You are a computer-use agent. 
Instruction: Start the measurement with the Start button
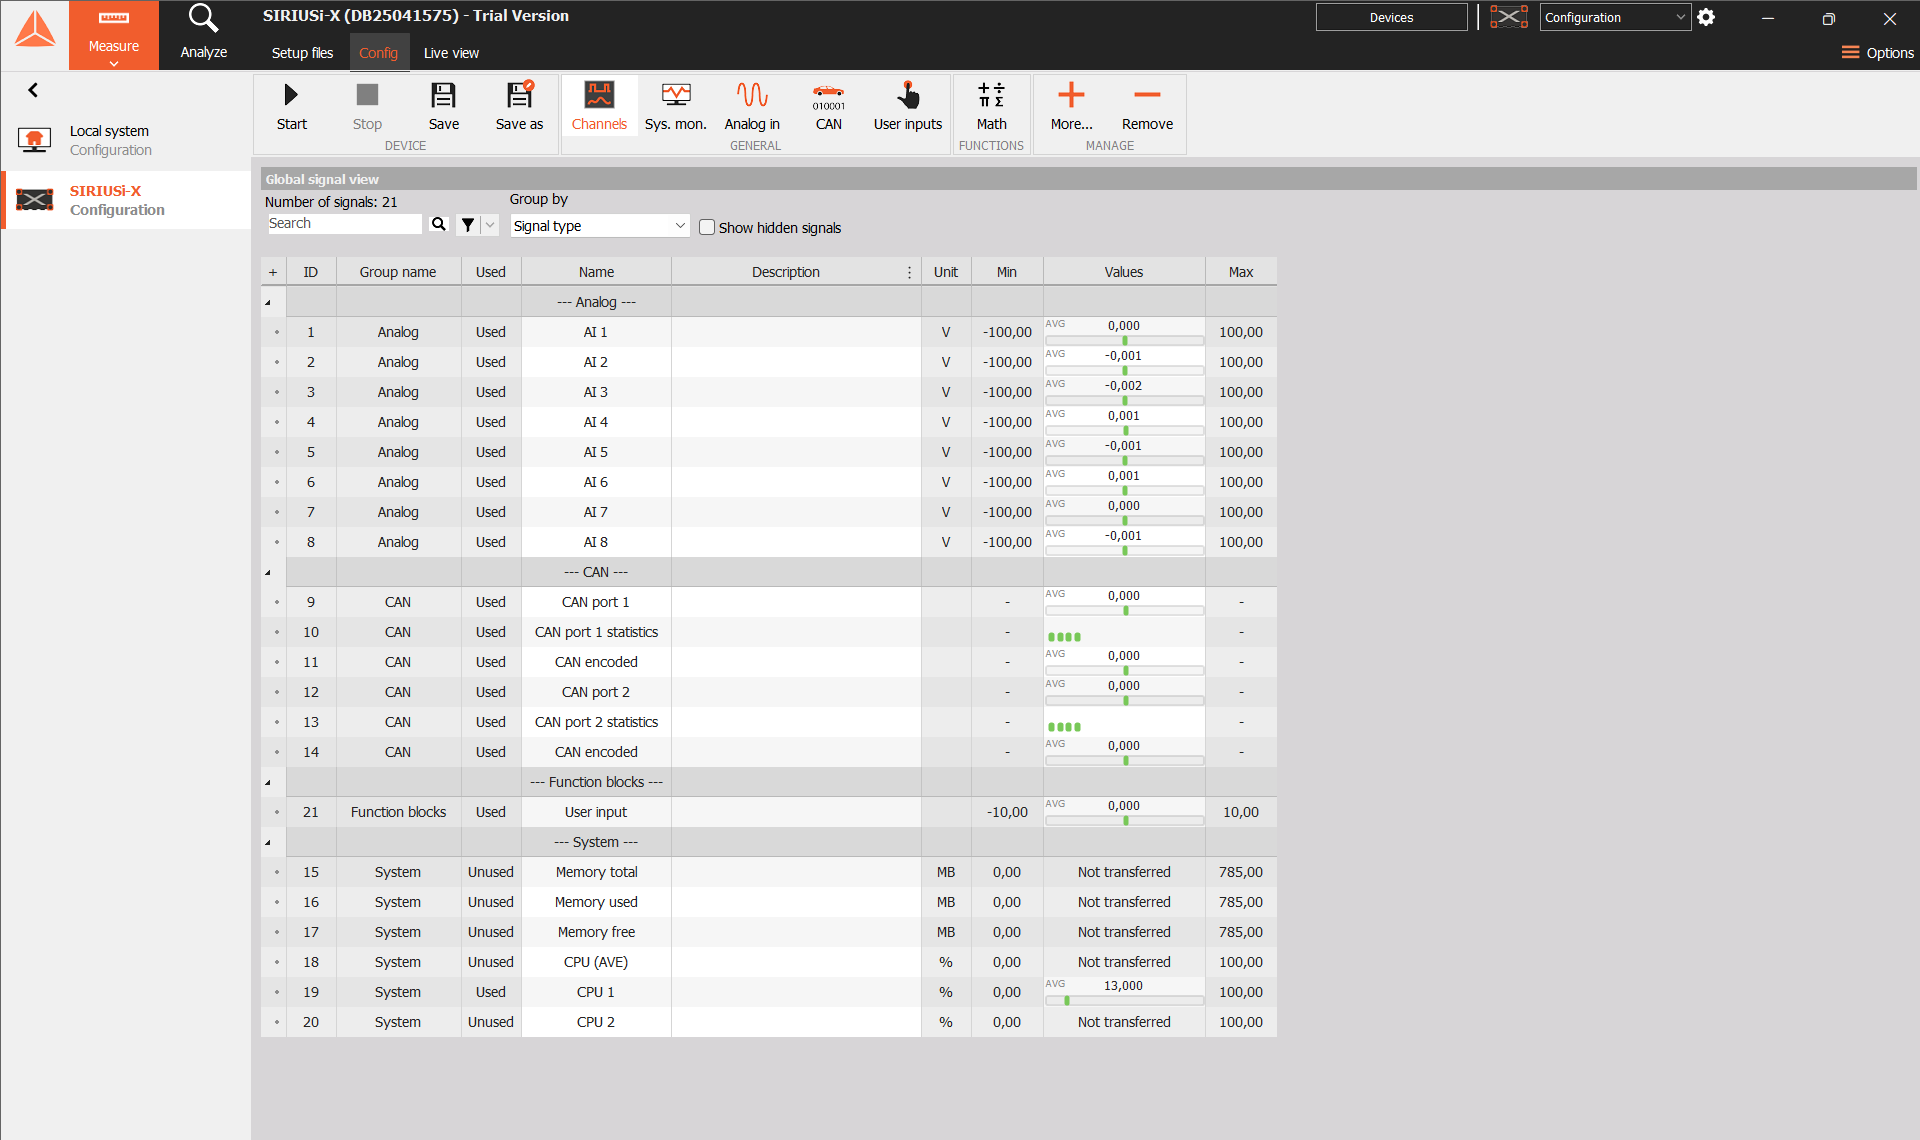[291, 108]
